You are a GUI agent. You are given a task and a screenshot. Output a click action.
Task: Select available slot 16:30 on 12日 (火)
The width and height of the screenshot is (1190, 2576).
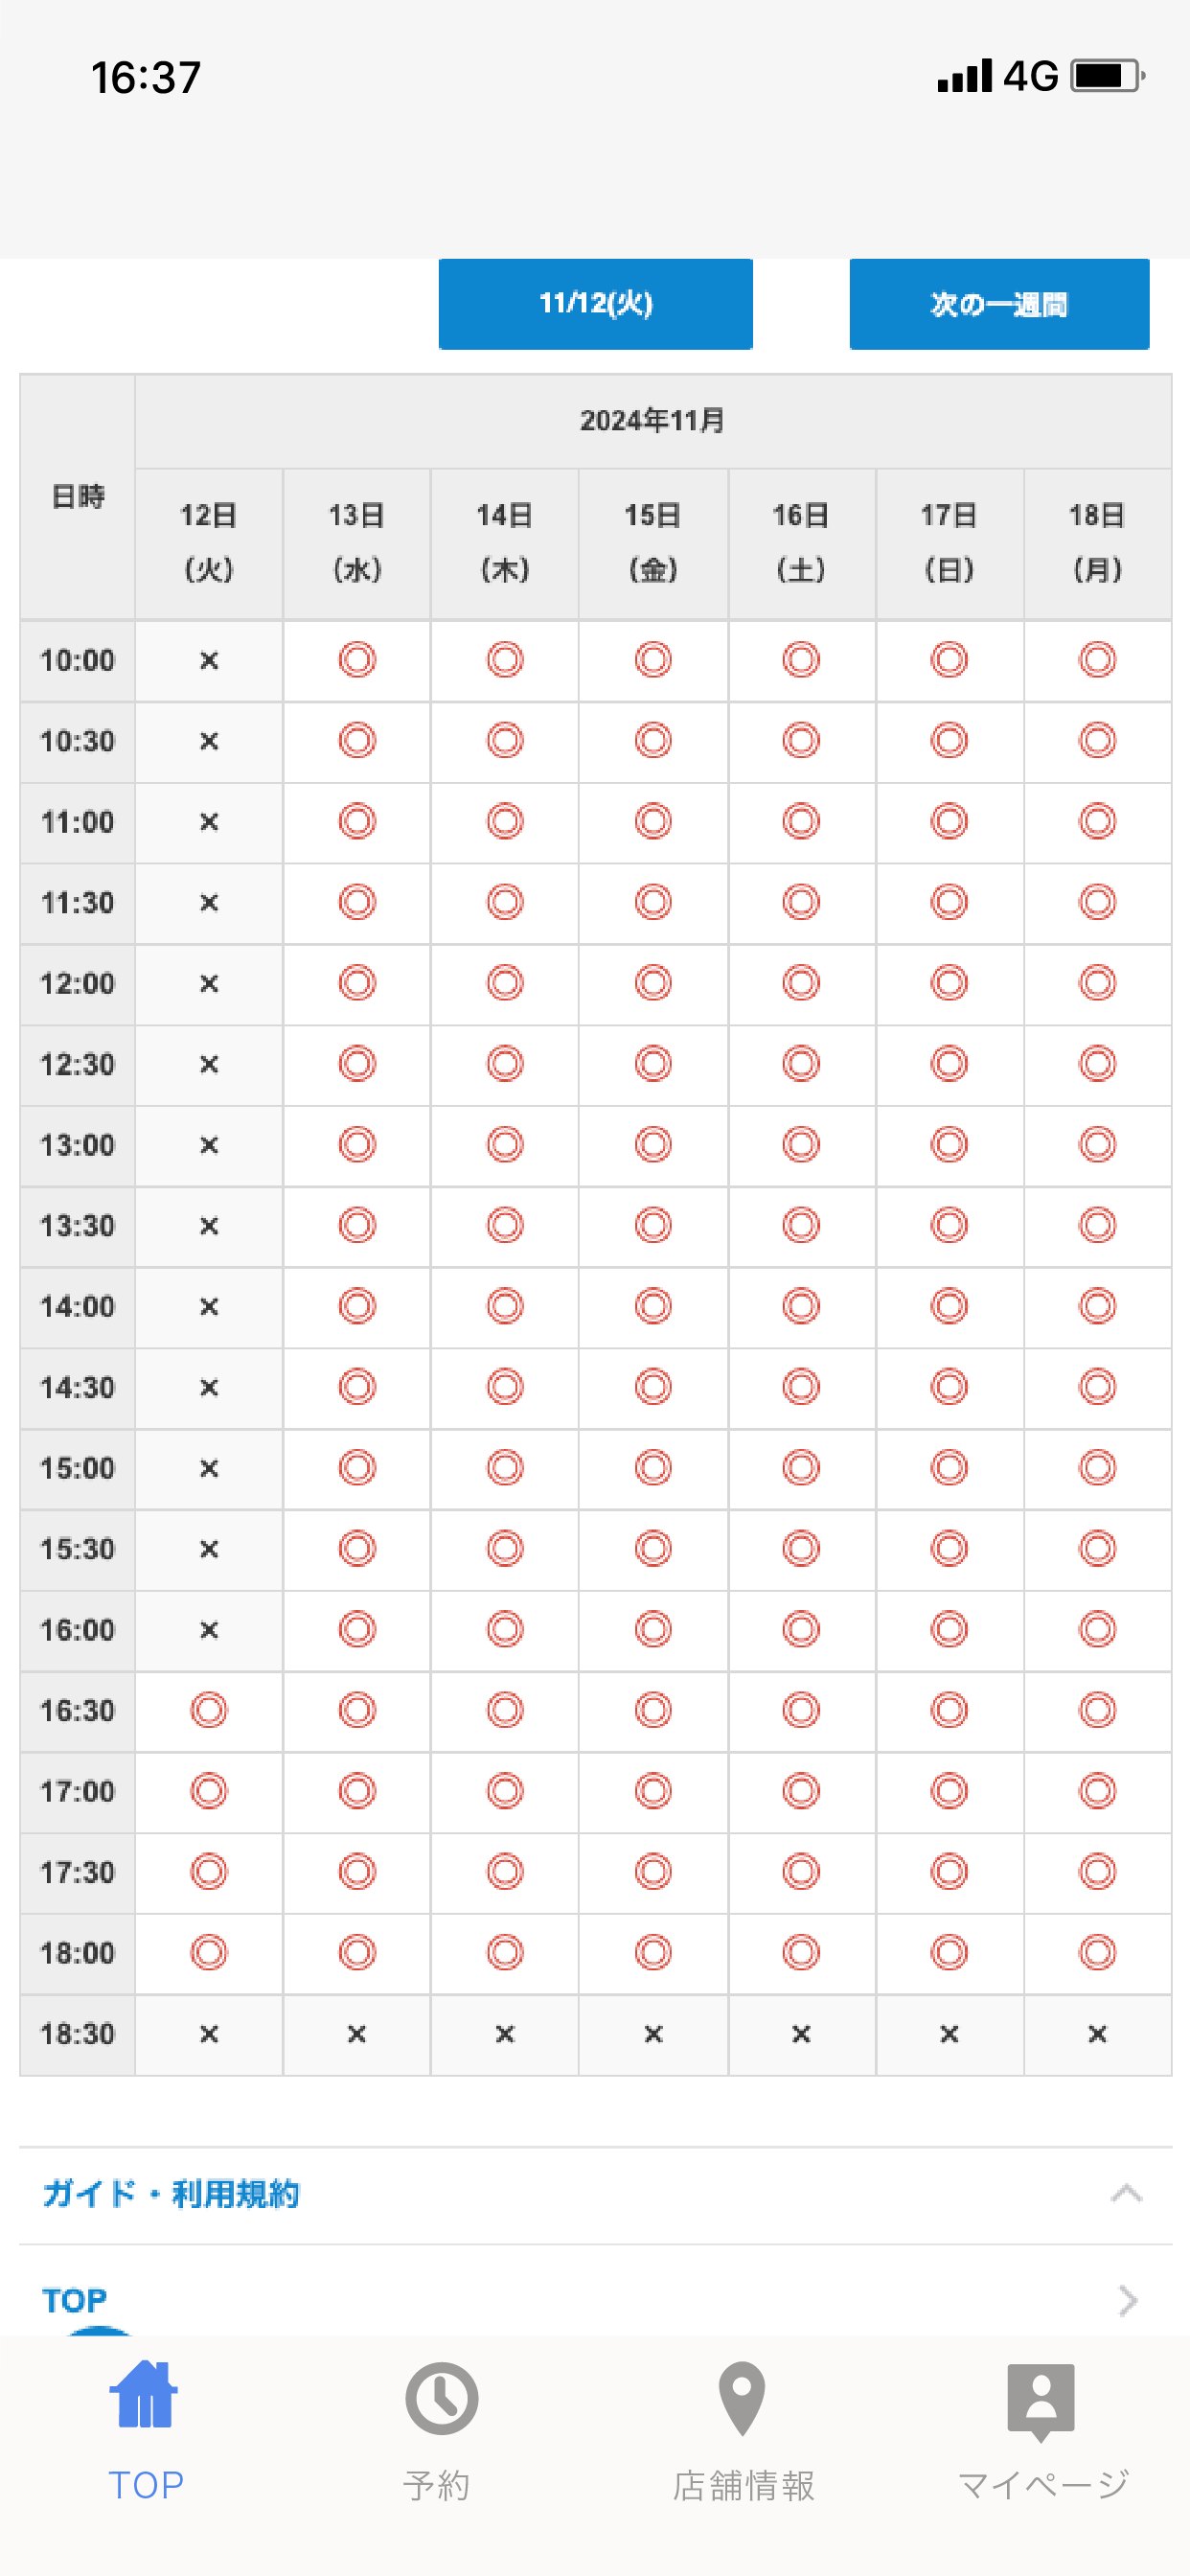tap(208, 1710)
